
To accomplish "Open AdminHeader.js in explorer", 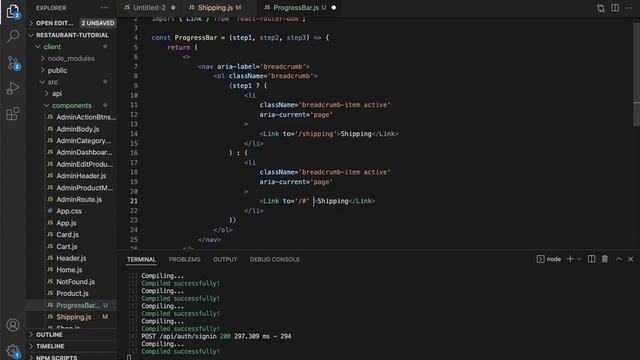I will [x=81, y=176].
